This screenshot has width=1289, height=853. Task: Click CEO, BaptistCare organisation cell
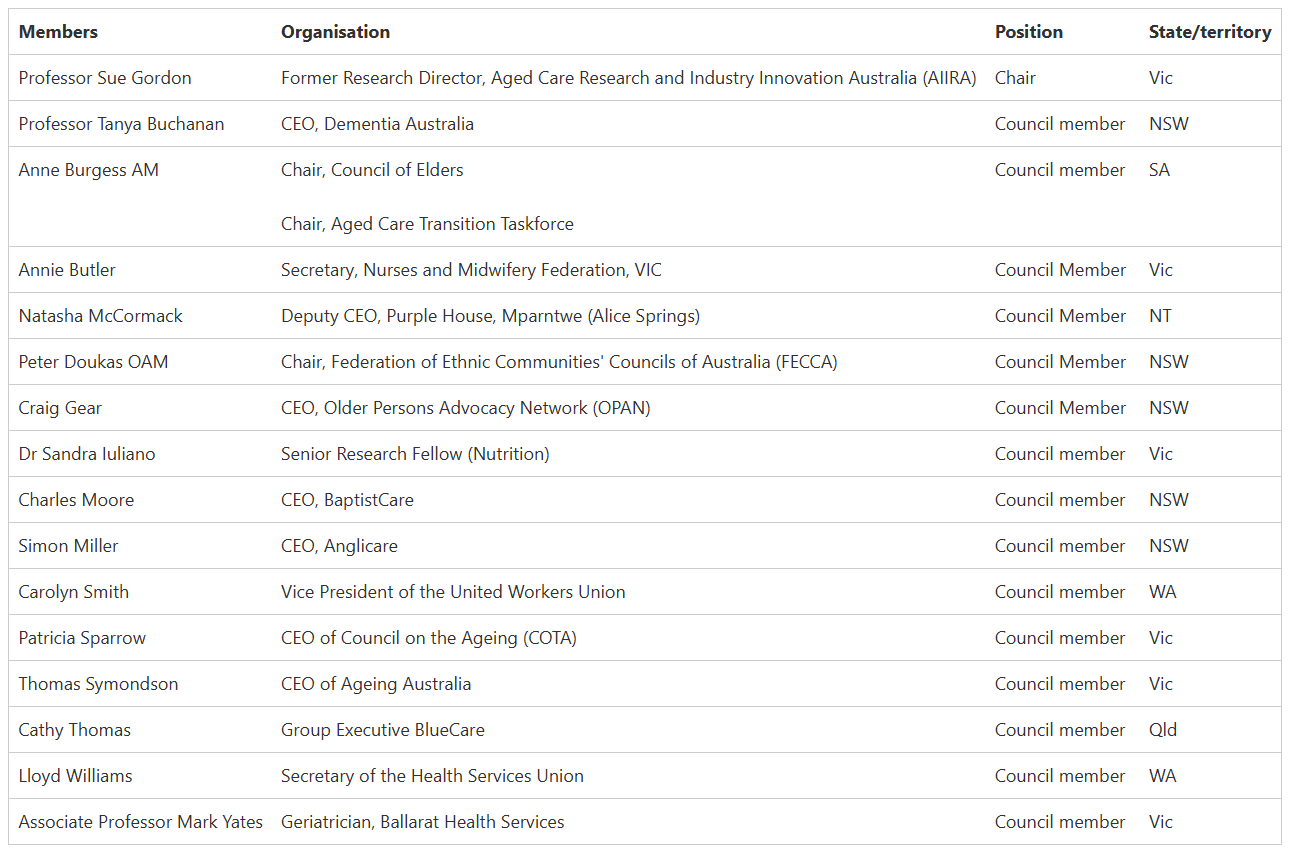347,500
